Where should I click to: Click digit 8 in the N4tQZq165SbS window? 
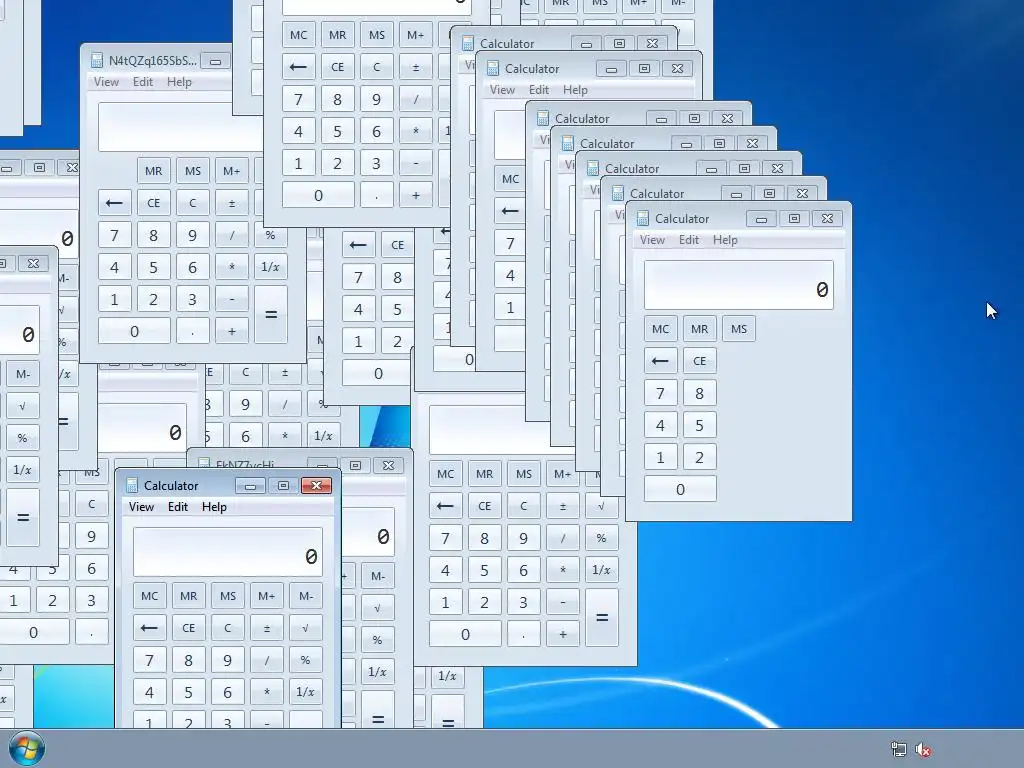pos(153,235)
